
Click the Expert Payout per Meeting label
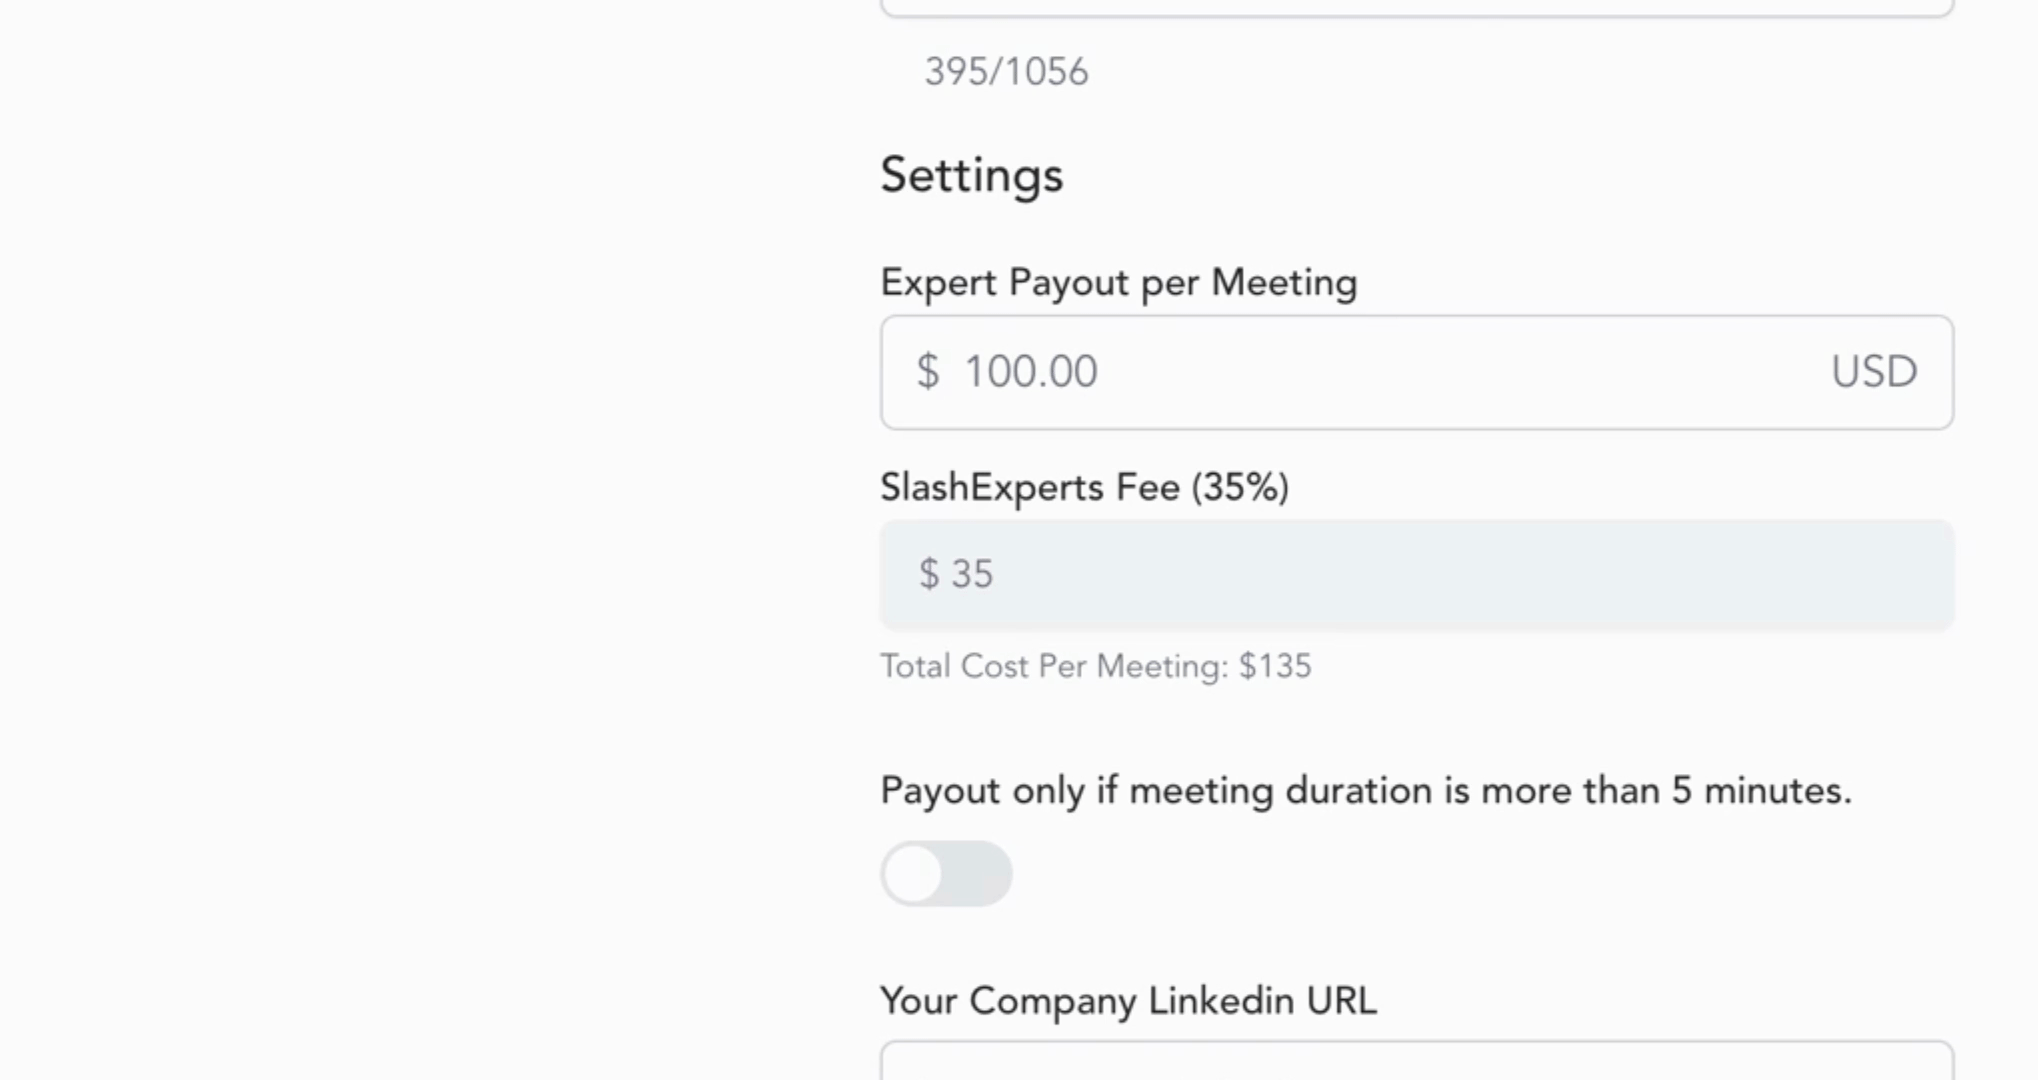click(1118, 283)
